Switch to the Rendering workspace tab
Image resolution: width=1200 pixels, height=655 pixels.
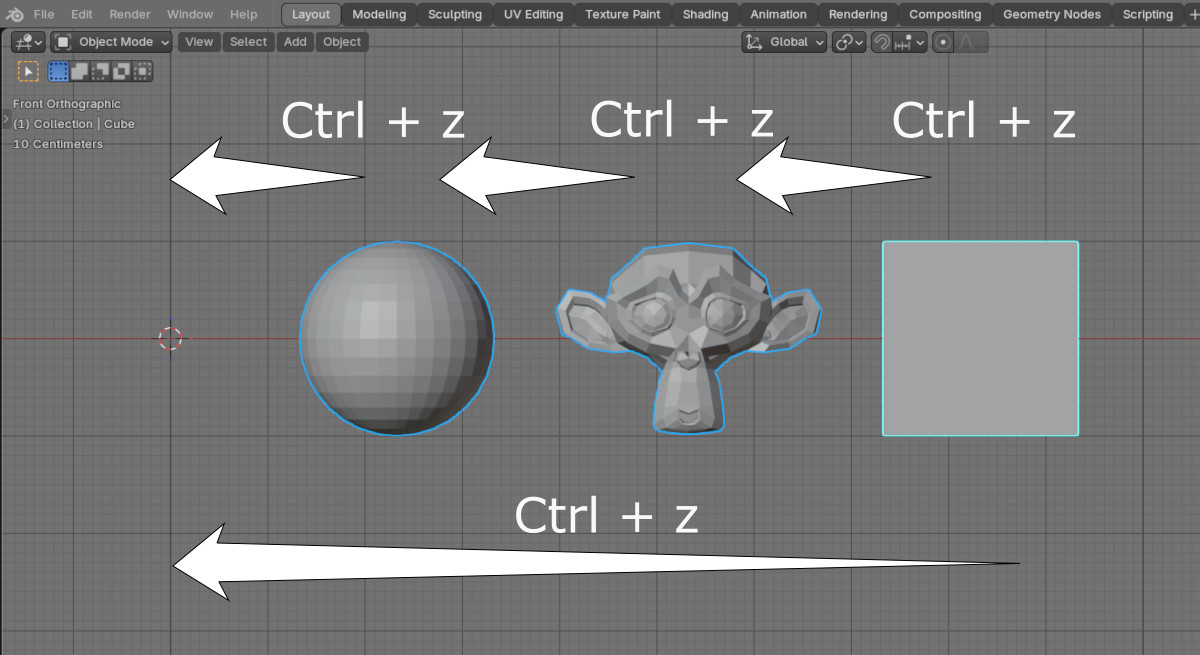coord(858,14)
